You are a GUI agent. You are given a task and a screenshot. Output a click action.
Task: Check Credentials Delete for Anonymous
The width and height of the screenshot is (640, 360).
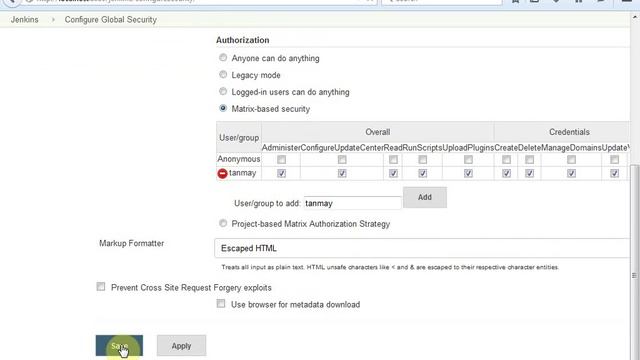[x=529, y=160]
